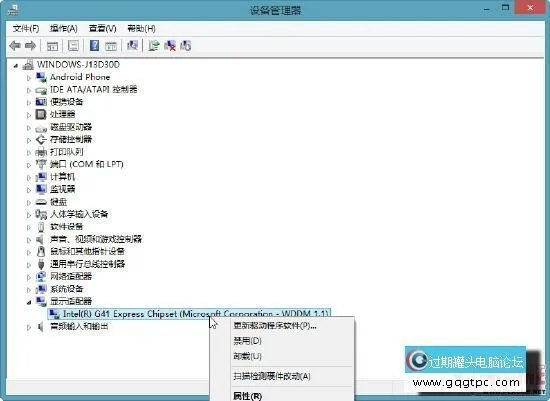Click the Forward arrow toolbar icon
The image size is (550, 401).
pos(31,46)
